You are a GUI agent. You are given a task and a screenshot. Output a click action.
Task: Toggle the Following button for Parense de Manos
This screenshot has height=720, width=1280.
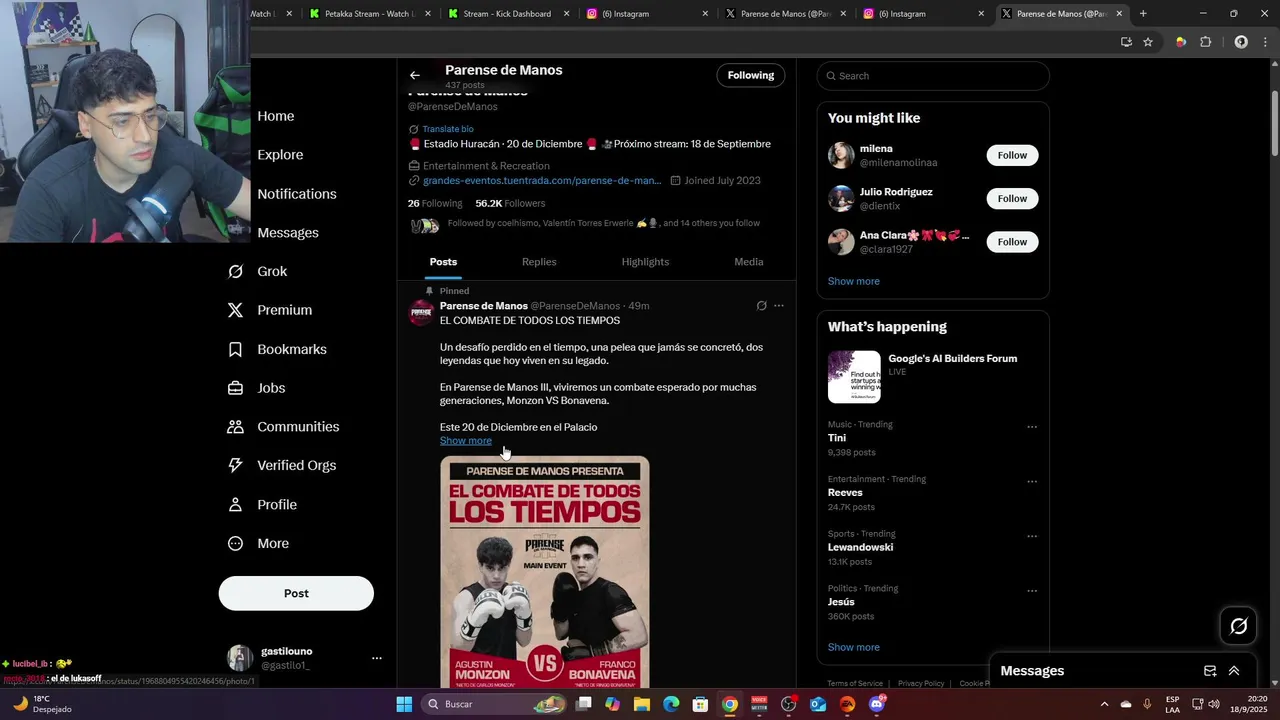point(751,75)
